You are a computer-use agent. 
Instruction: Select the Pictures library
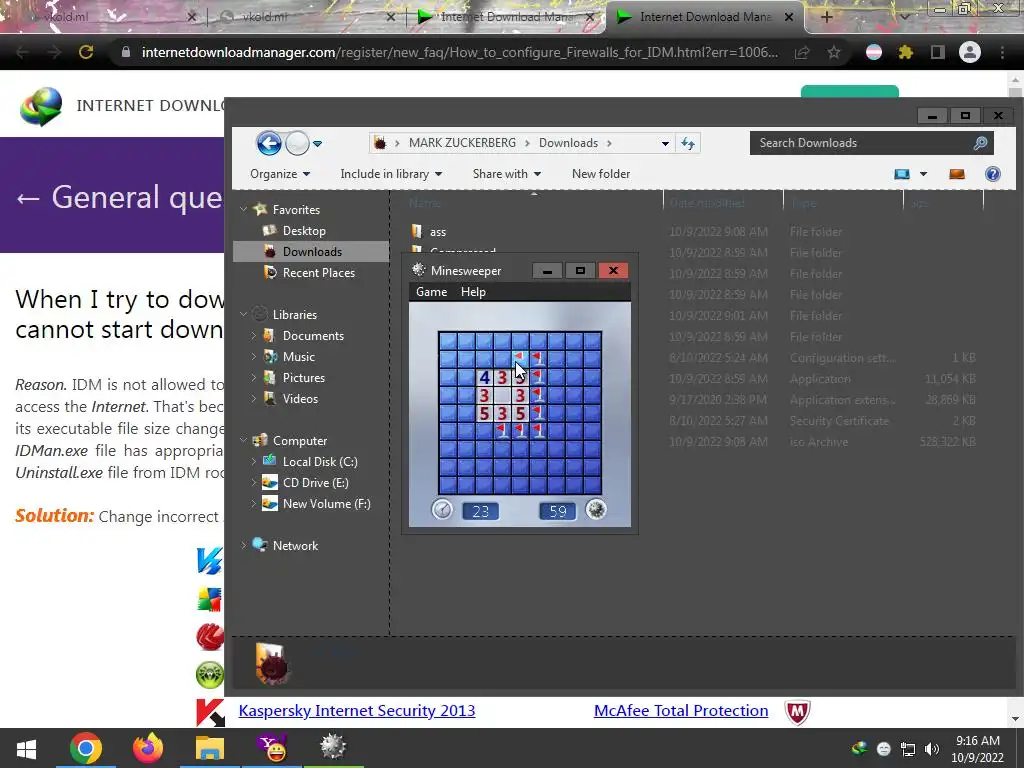(x=303, y=377)
